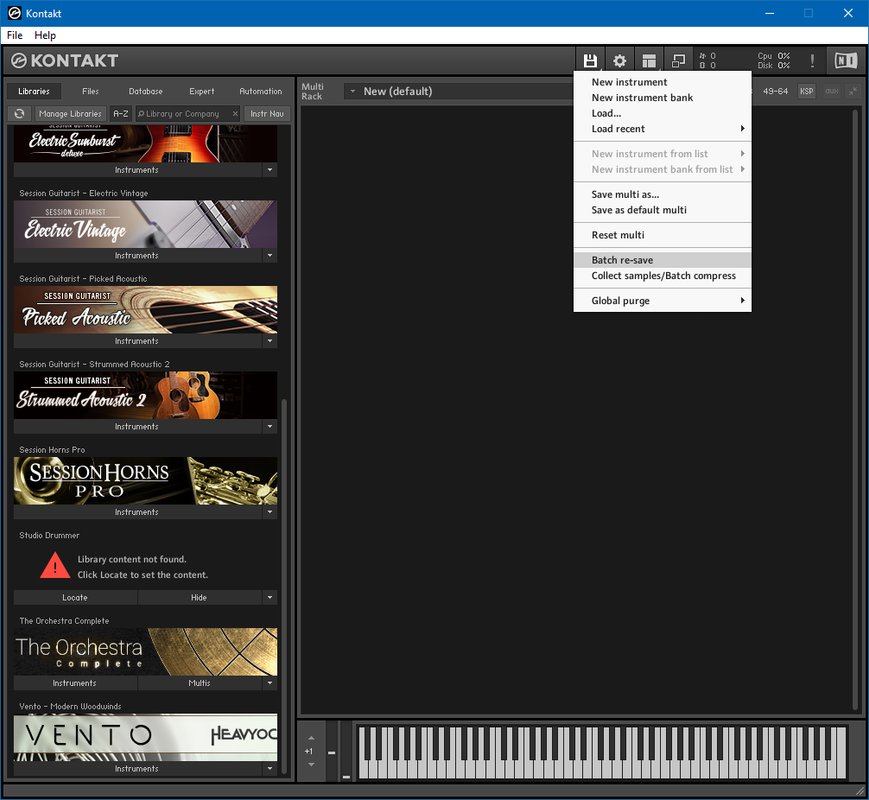The image size is (869, 800).
Task: Click the NI logo in header
Action: pyautogui.click(x=846, y=60)
